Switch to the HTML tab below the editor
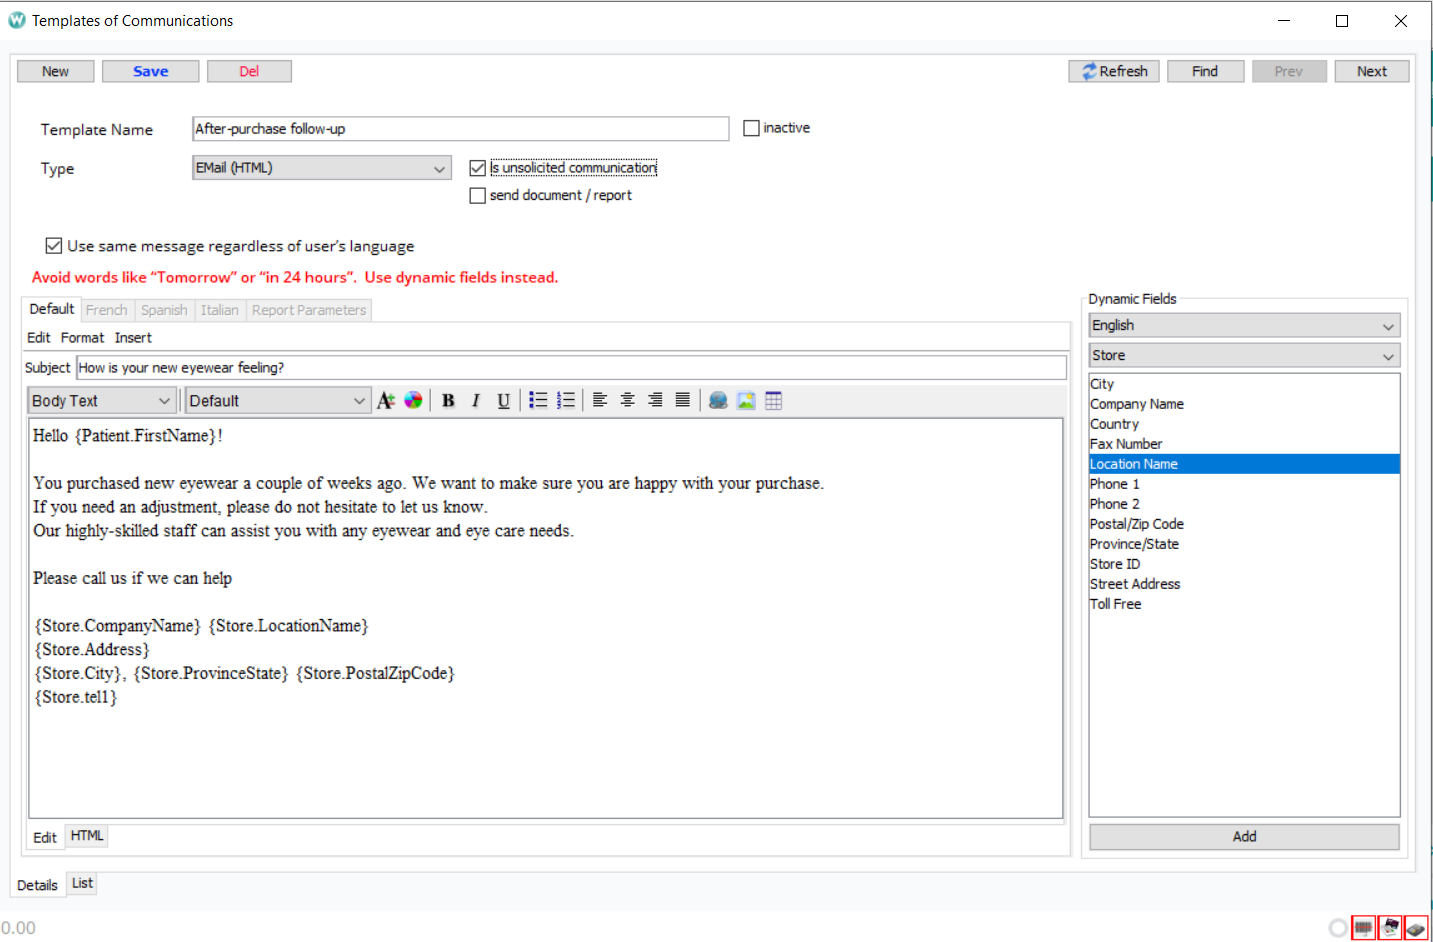Viewport: 1433px width, 942px height. 86,835
